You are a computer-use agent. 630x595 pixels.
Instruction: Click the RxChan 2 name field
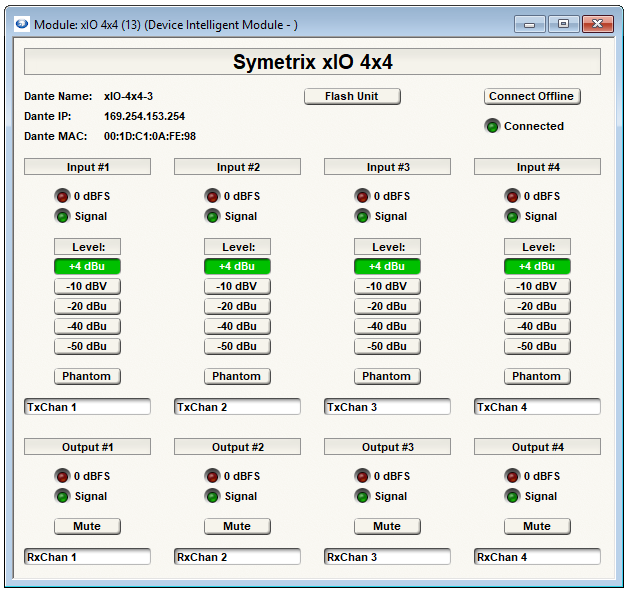coord(237,557)
